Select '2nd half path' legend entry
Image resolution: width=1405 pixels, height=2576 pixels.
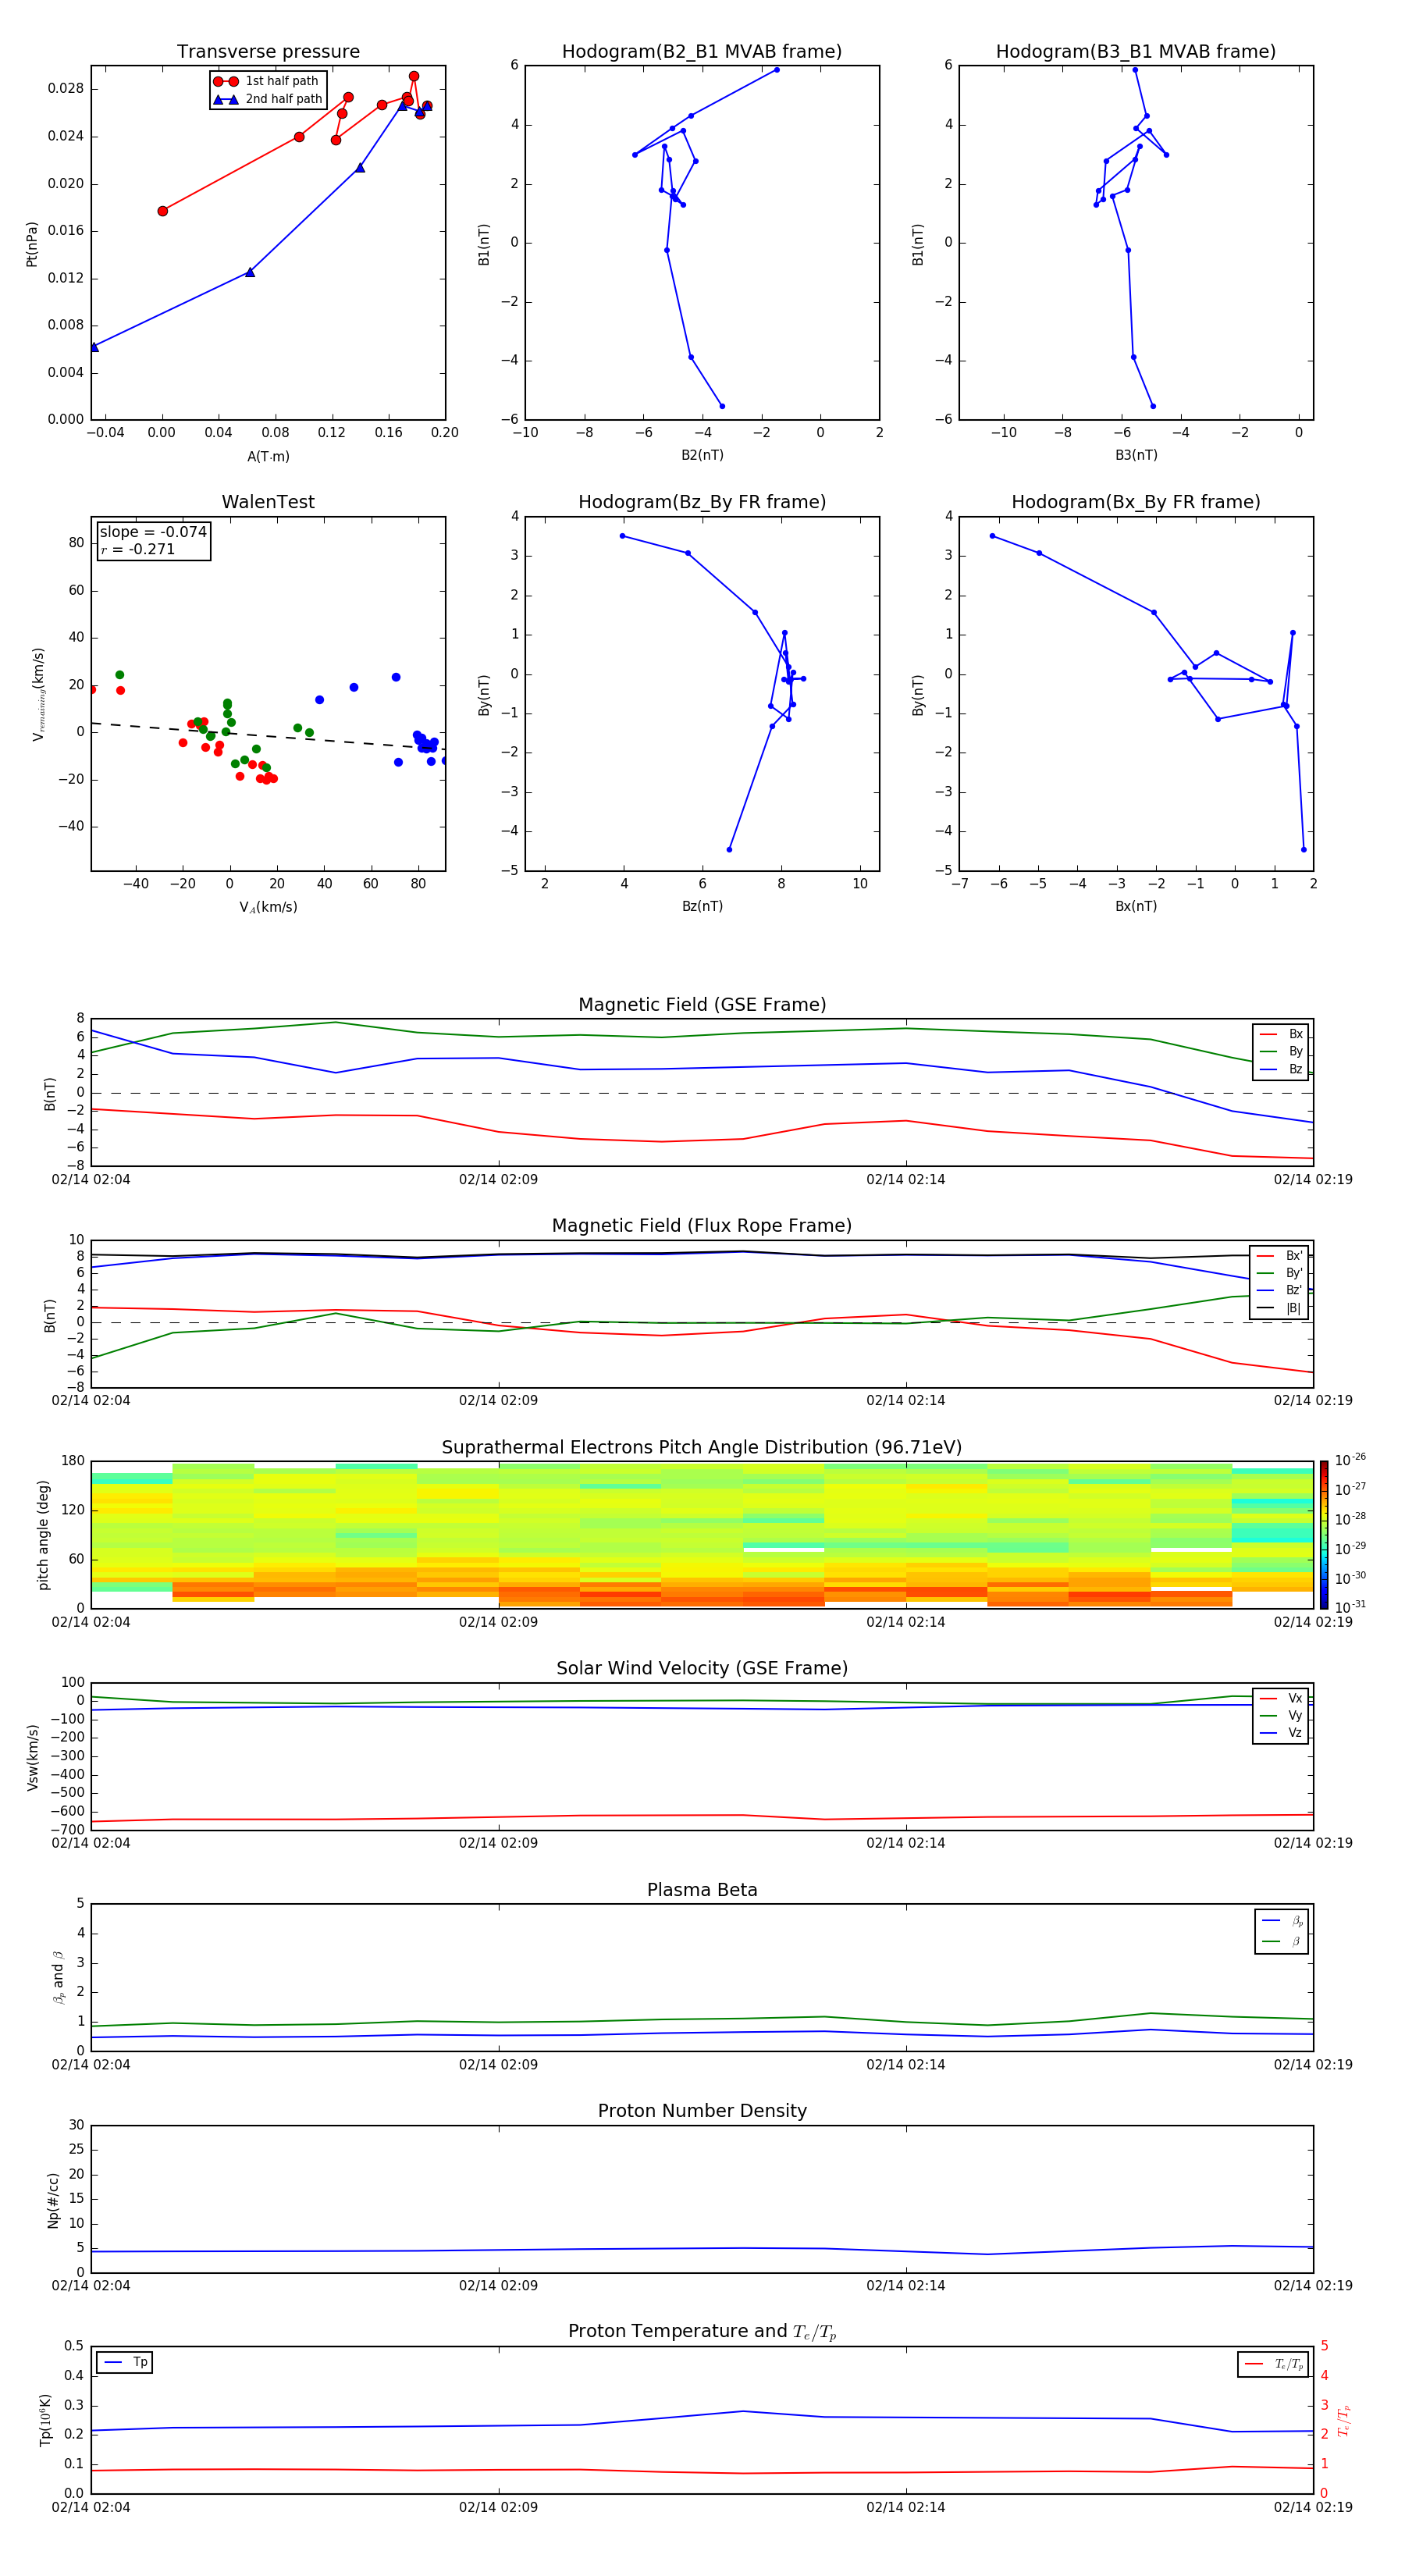267,99
